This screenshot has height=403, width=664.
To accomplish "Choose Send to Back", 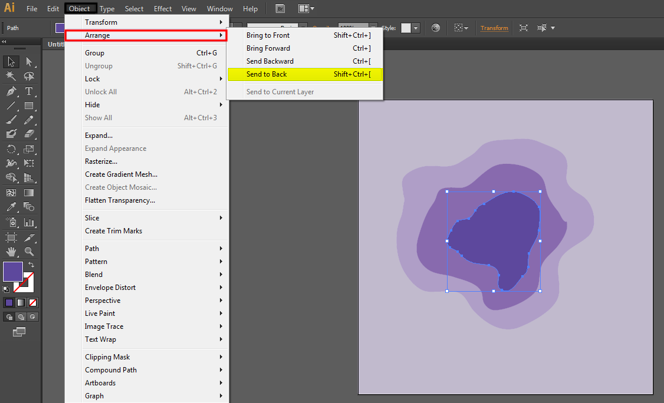I will [x=267, y=74].
